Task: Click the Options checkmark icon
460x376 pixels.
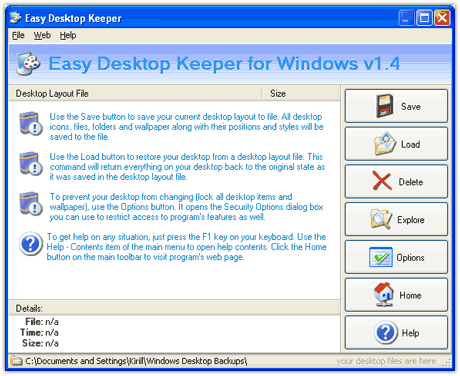Action: coord(381,257)
